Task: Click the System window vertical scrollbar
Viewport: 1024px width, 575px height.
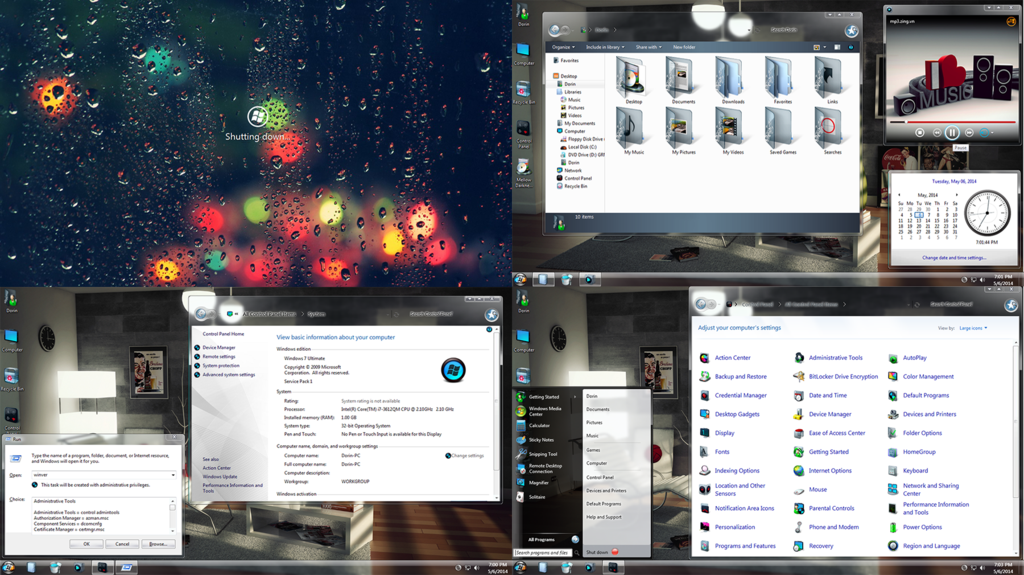Action: point(496,413)
